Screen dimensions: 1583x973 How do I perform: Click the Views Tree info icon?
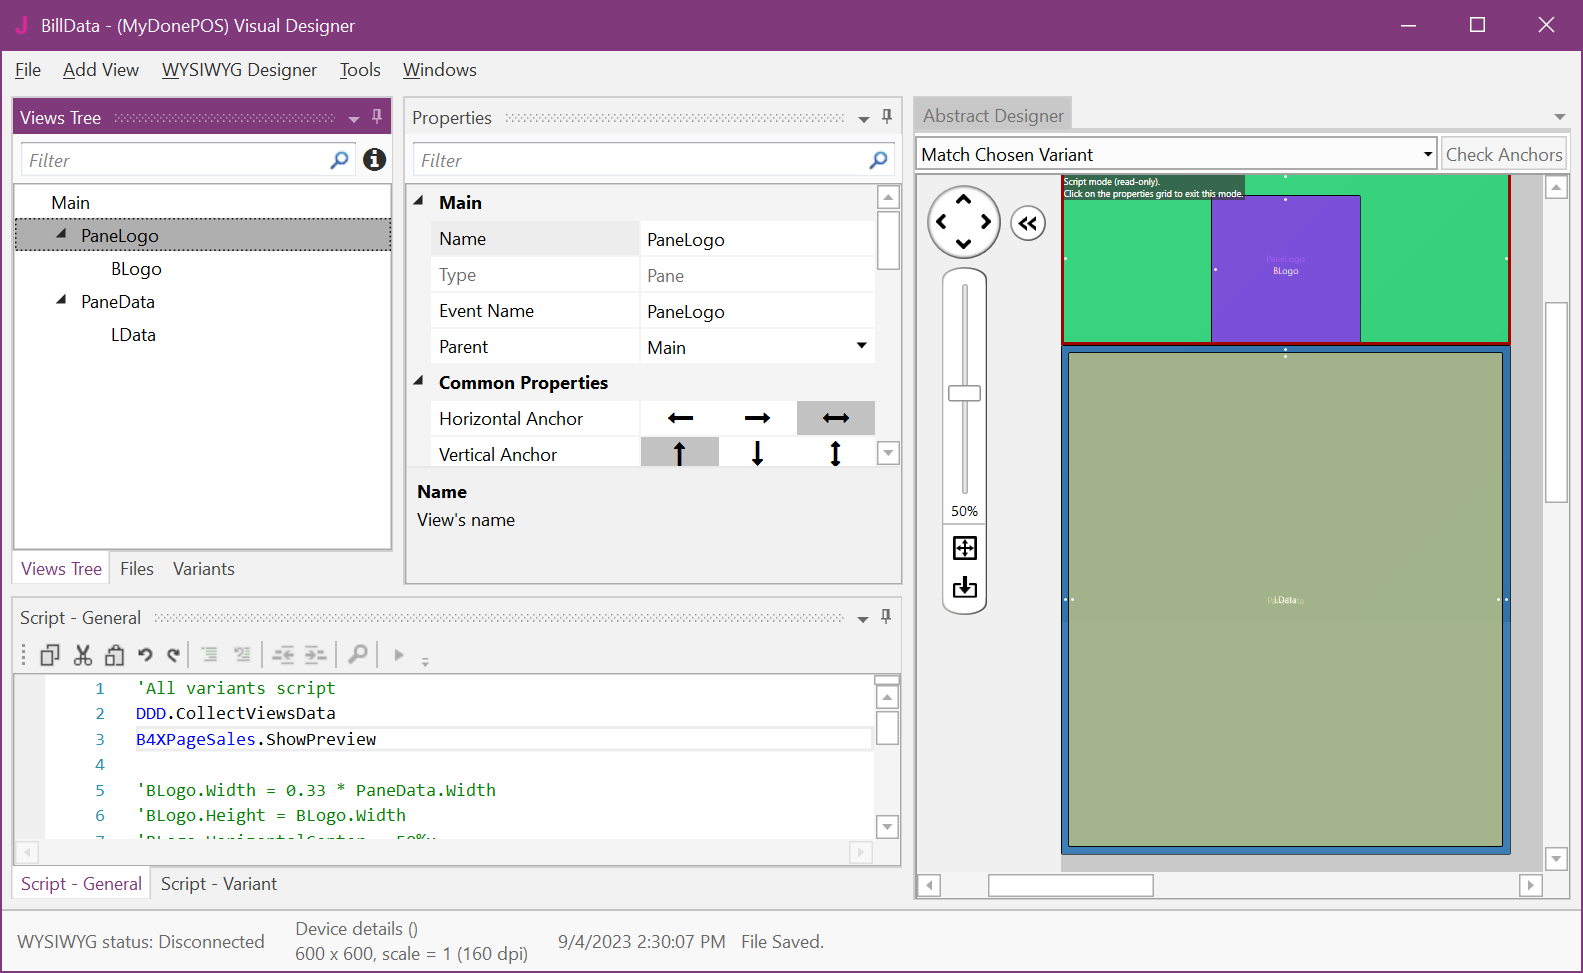click(x=374, y=160)
